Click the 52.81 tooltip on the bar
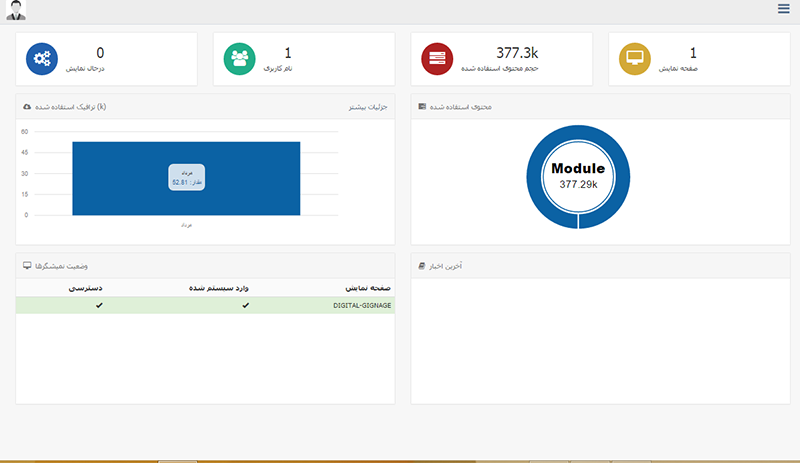800x463 pixels. pos(187,177)
